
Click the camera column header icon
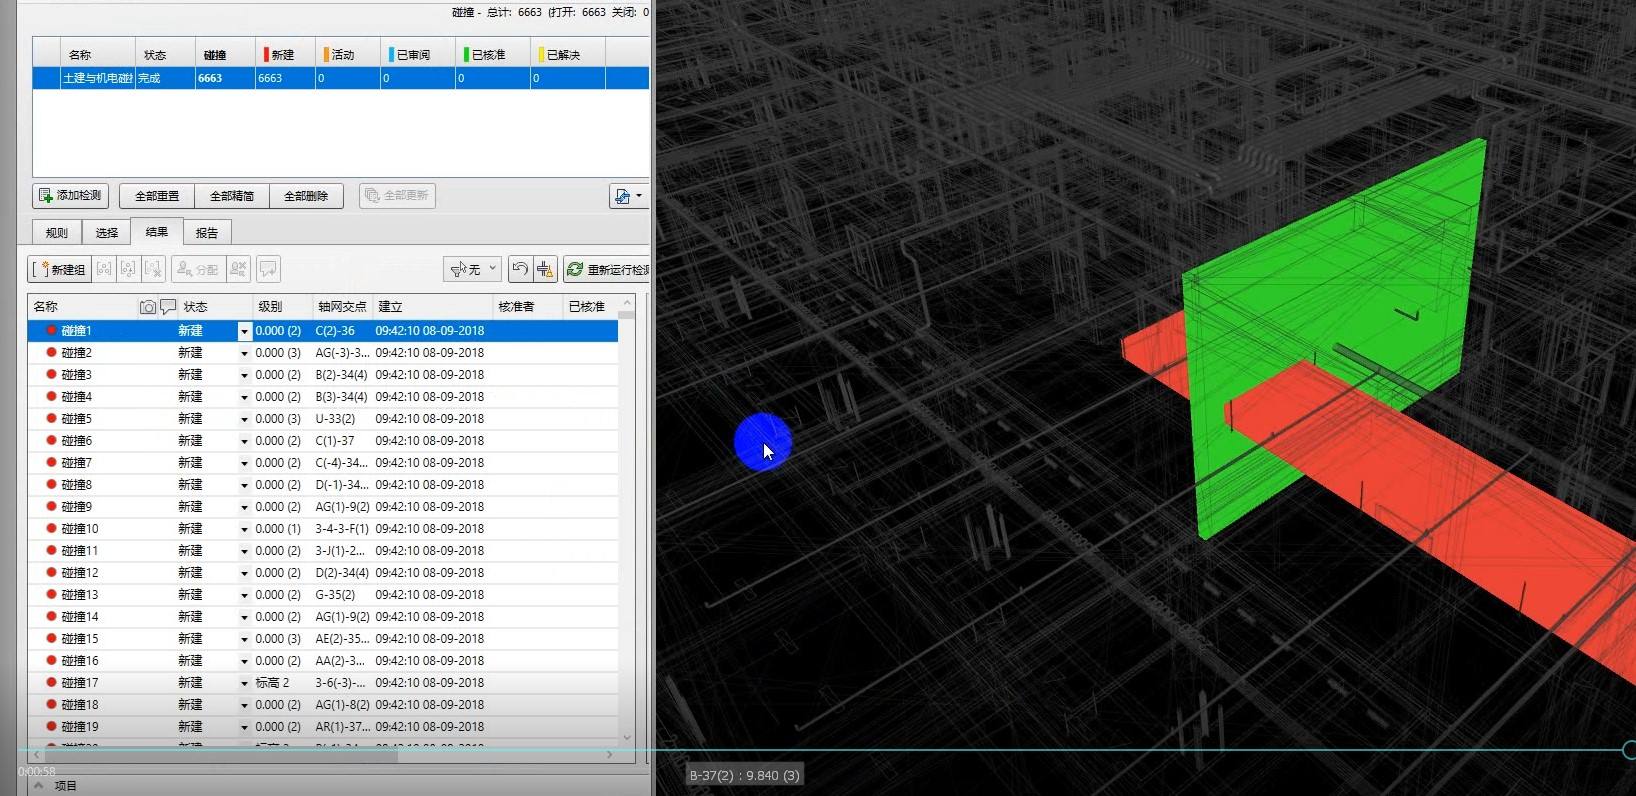pyautogui.click(x=148, y=307)
